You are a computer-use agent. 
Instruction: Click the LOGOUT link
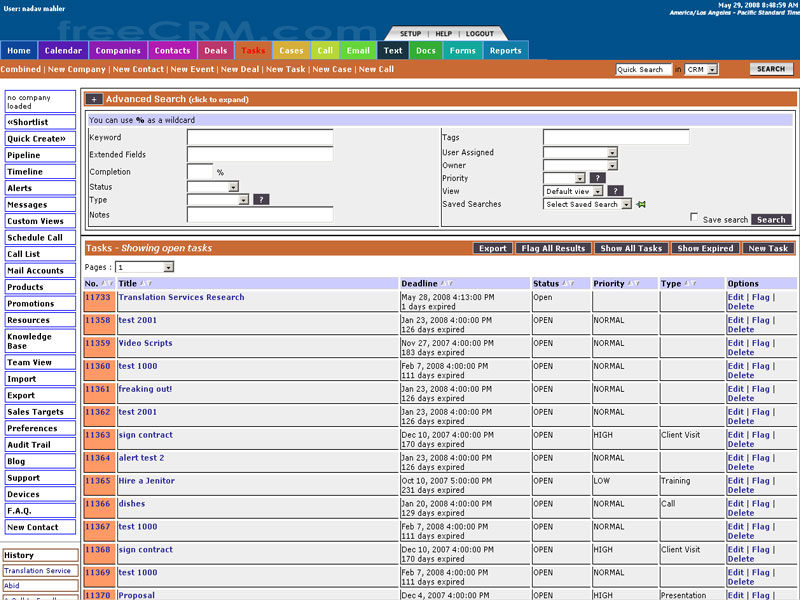coord(480,34)
